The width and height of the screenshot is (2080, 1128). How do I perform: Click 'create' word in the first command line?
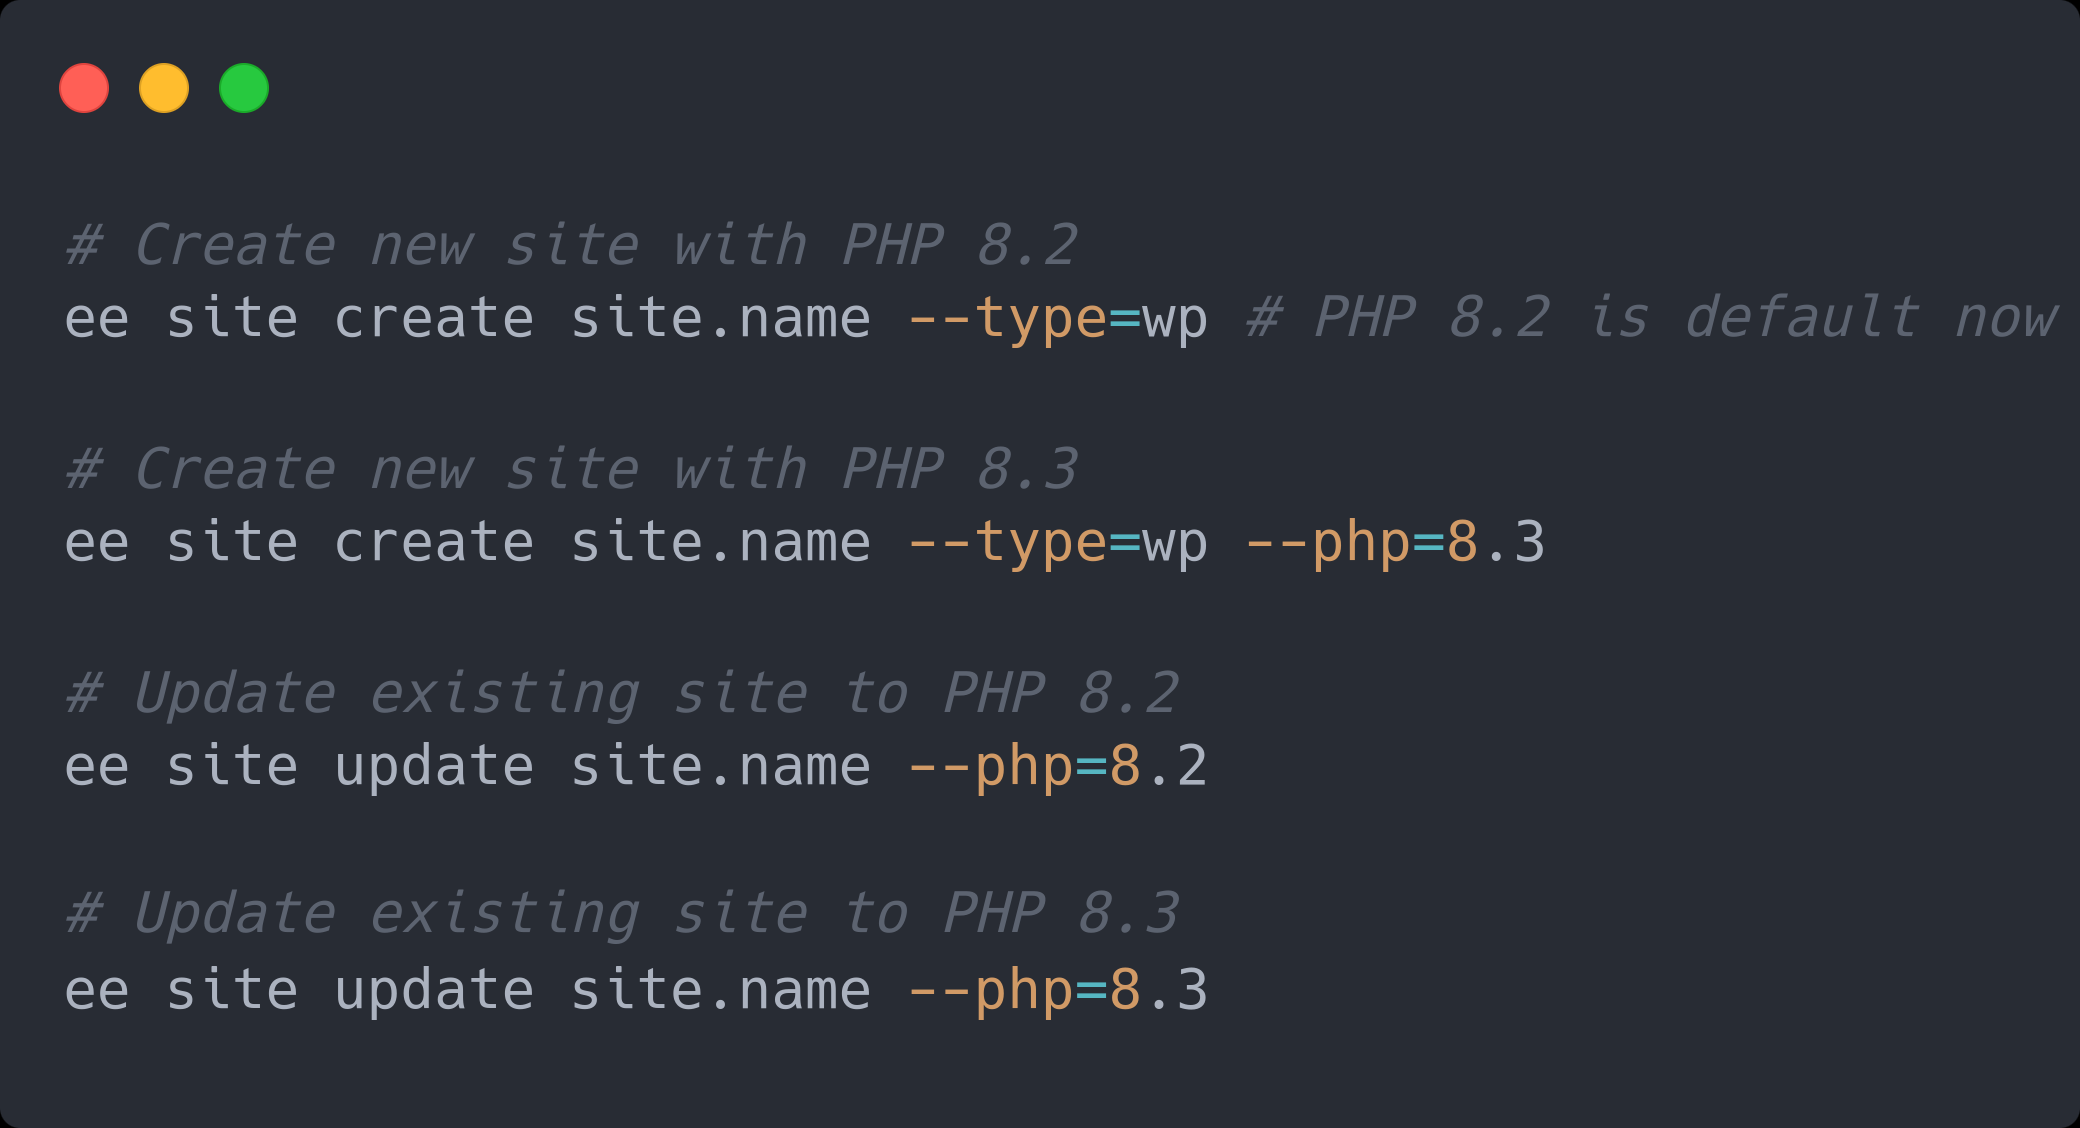[434, 318]
